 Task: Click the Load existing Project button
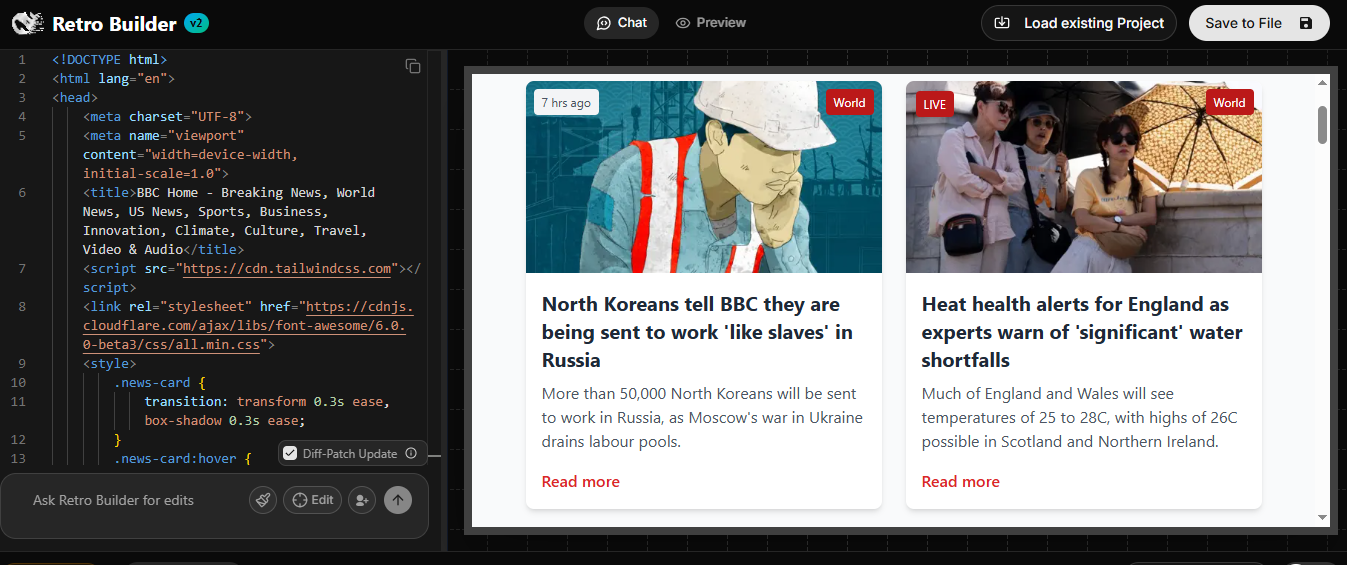click(1079, 23)
